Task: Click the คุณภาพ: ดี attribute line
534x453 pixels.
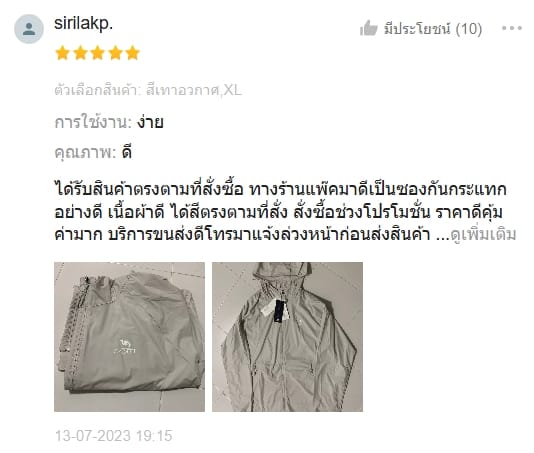Action: (93, 152)
